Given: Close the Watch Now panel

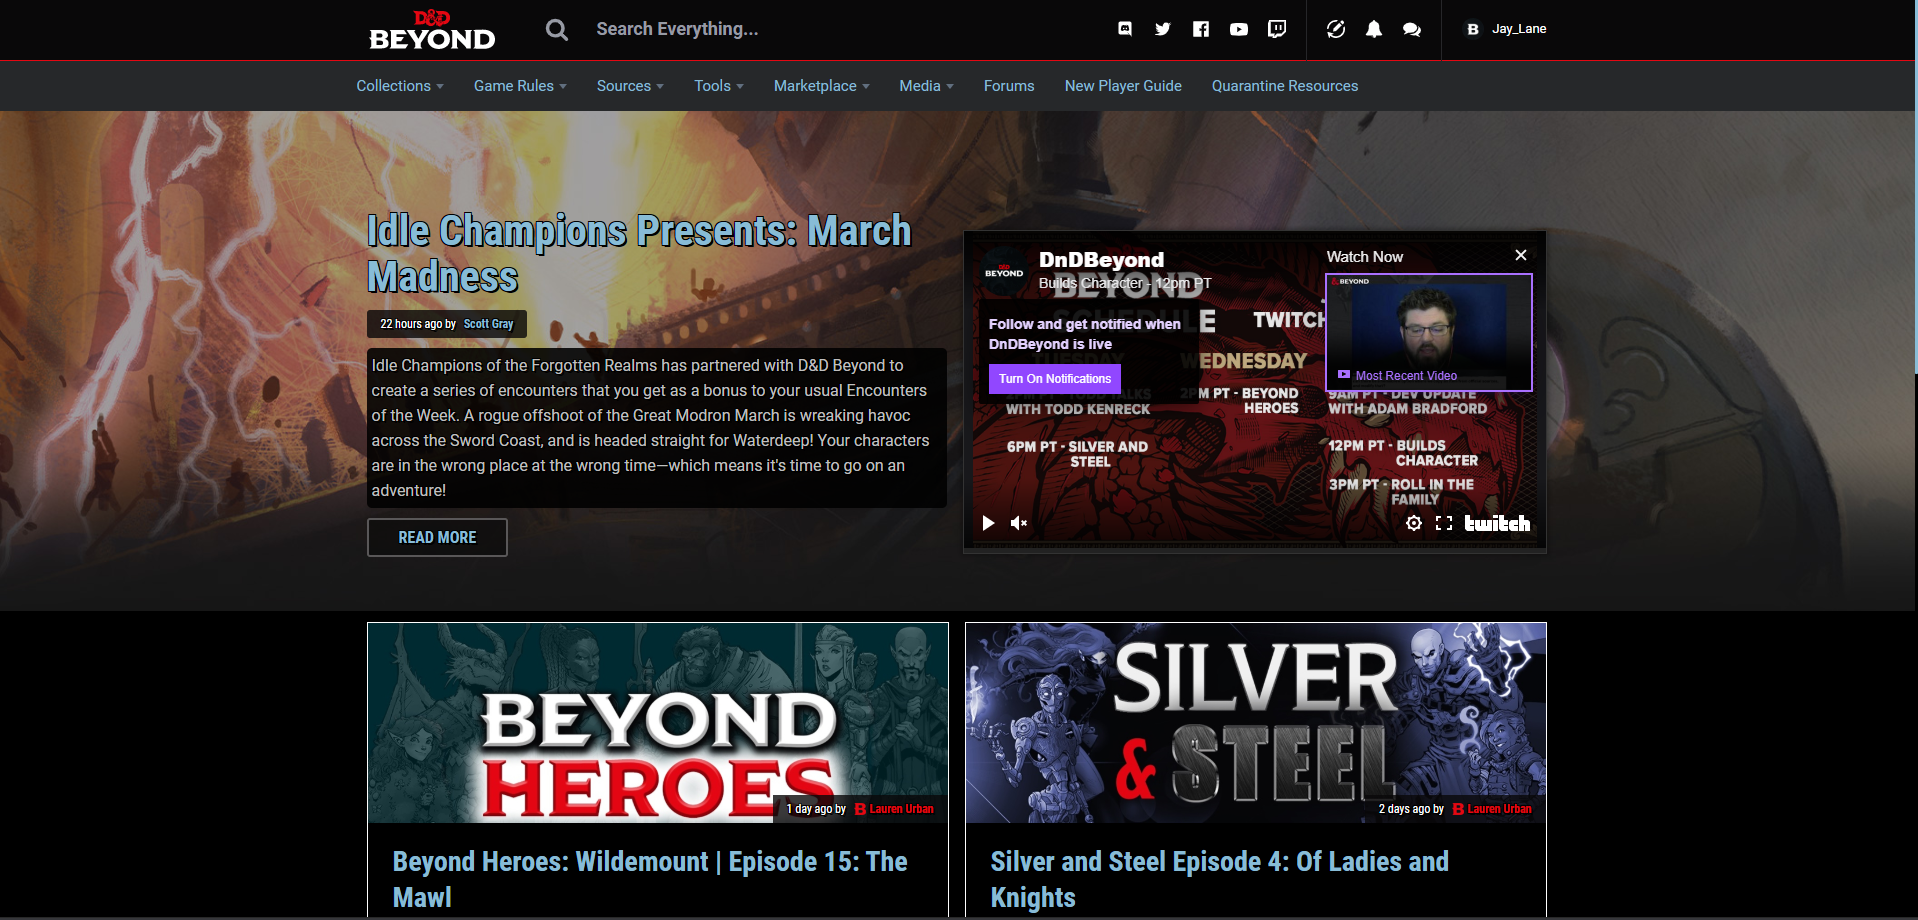Looking at the screenshot, I should pos(1521,255).
